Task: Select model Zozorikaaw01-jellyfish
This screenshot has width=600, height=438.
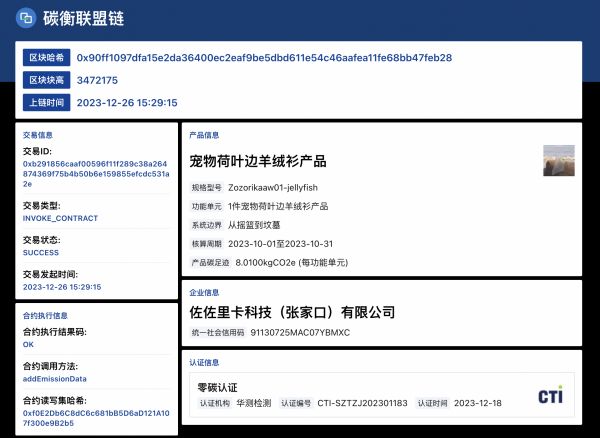Action: (x=273, y=187)
